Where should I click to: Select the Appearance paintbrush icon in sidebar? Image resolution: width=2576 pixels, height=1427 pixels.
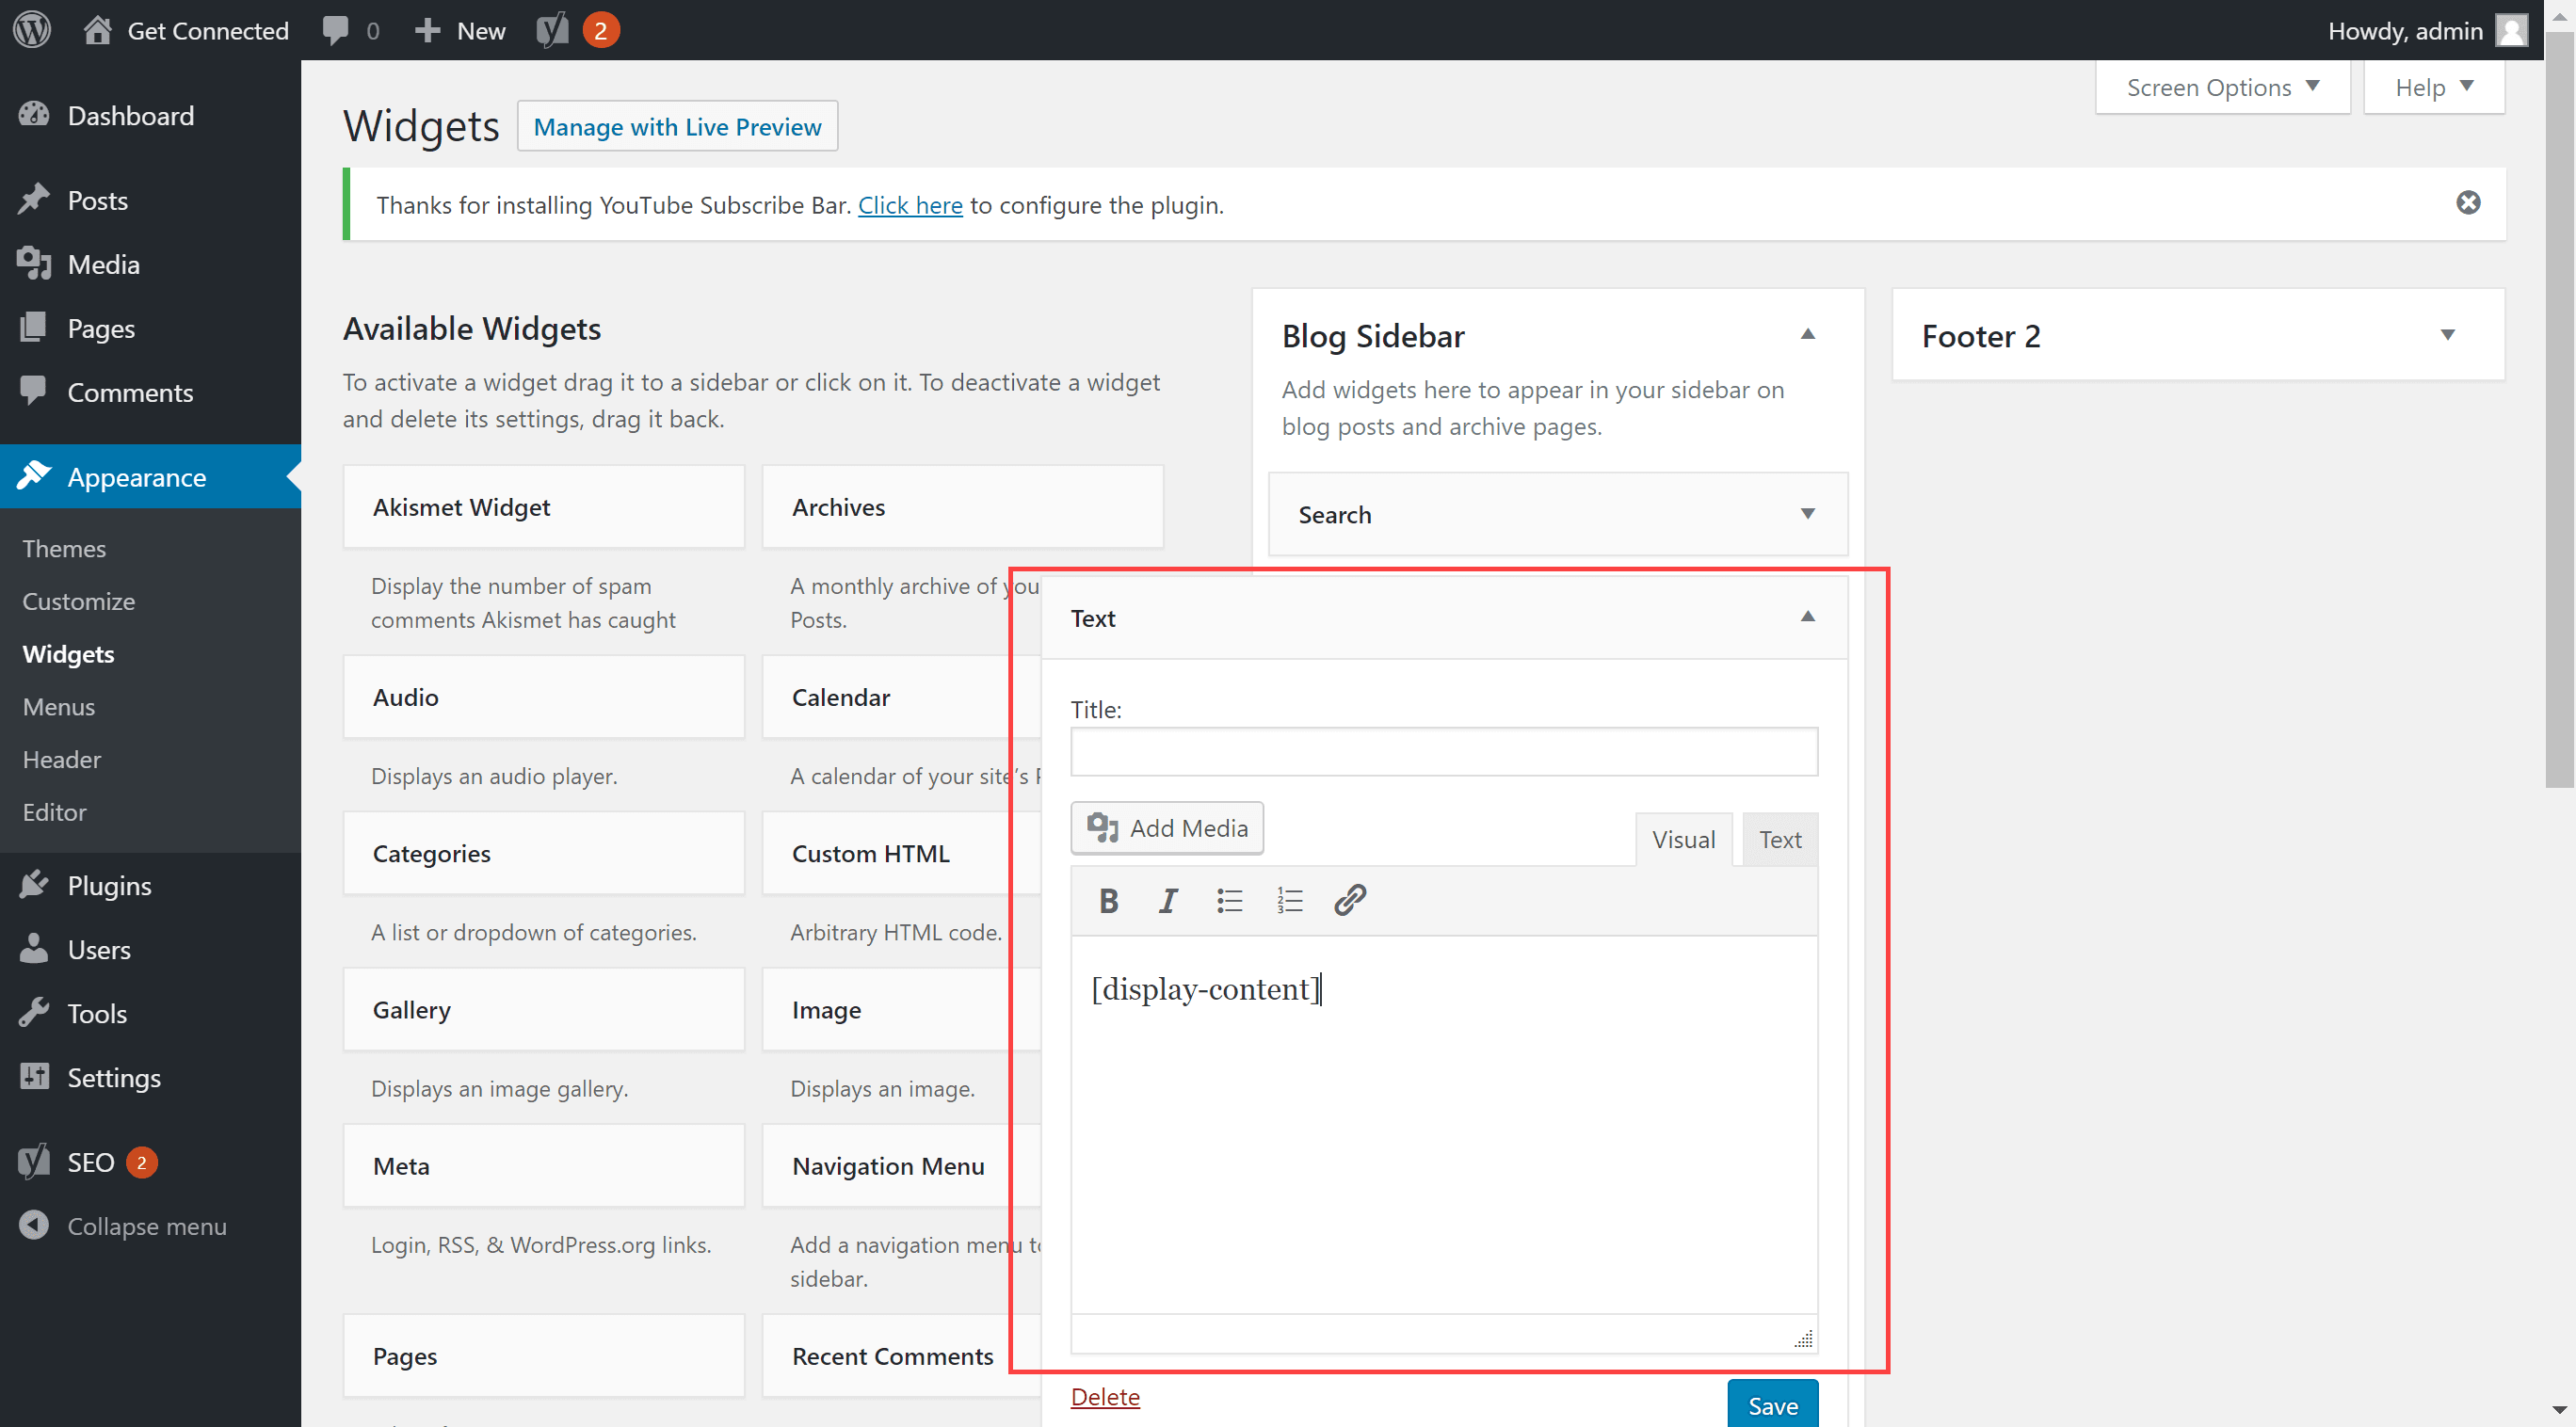(x=34, y=477)
